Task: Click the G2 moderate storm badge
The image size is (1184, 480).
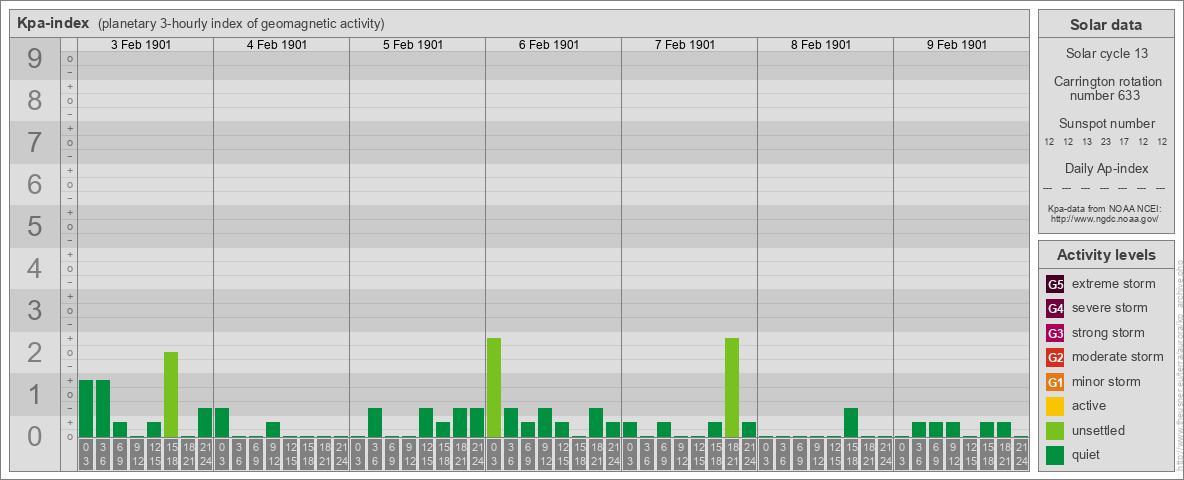Action: pos(1055,357)
